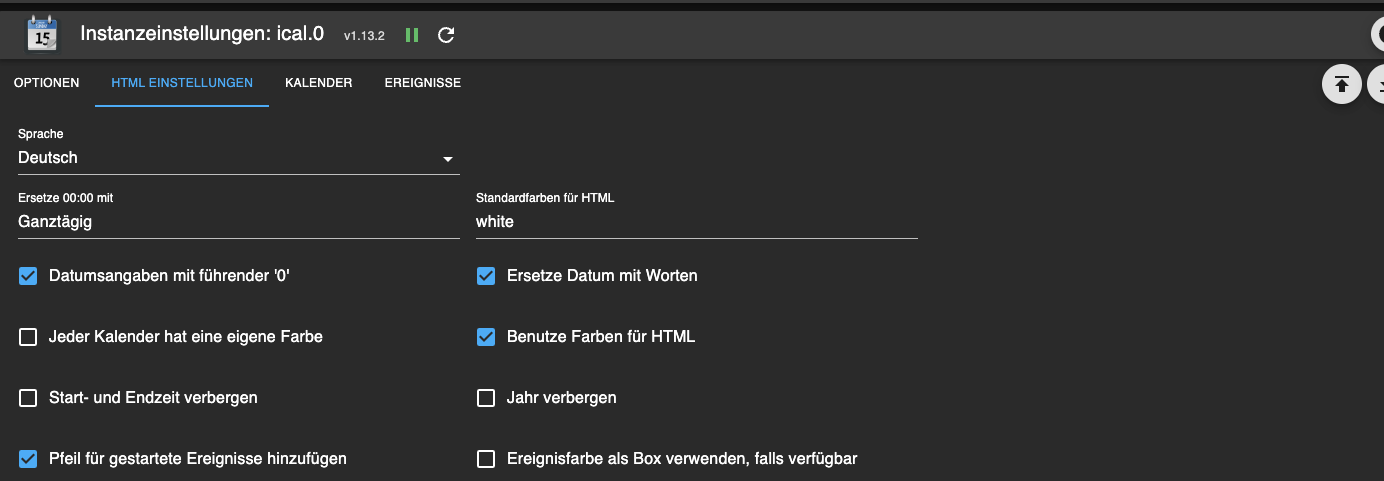Viewport: 1384px width, 481px height.
Task: Toggle Jahr verbergen checkbox
Action: point(486,398)
